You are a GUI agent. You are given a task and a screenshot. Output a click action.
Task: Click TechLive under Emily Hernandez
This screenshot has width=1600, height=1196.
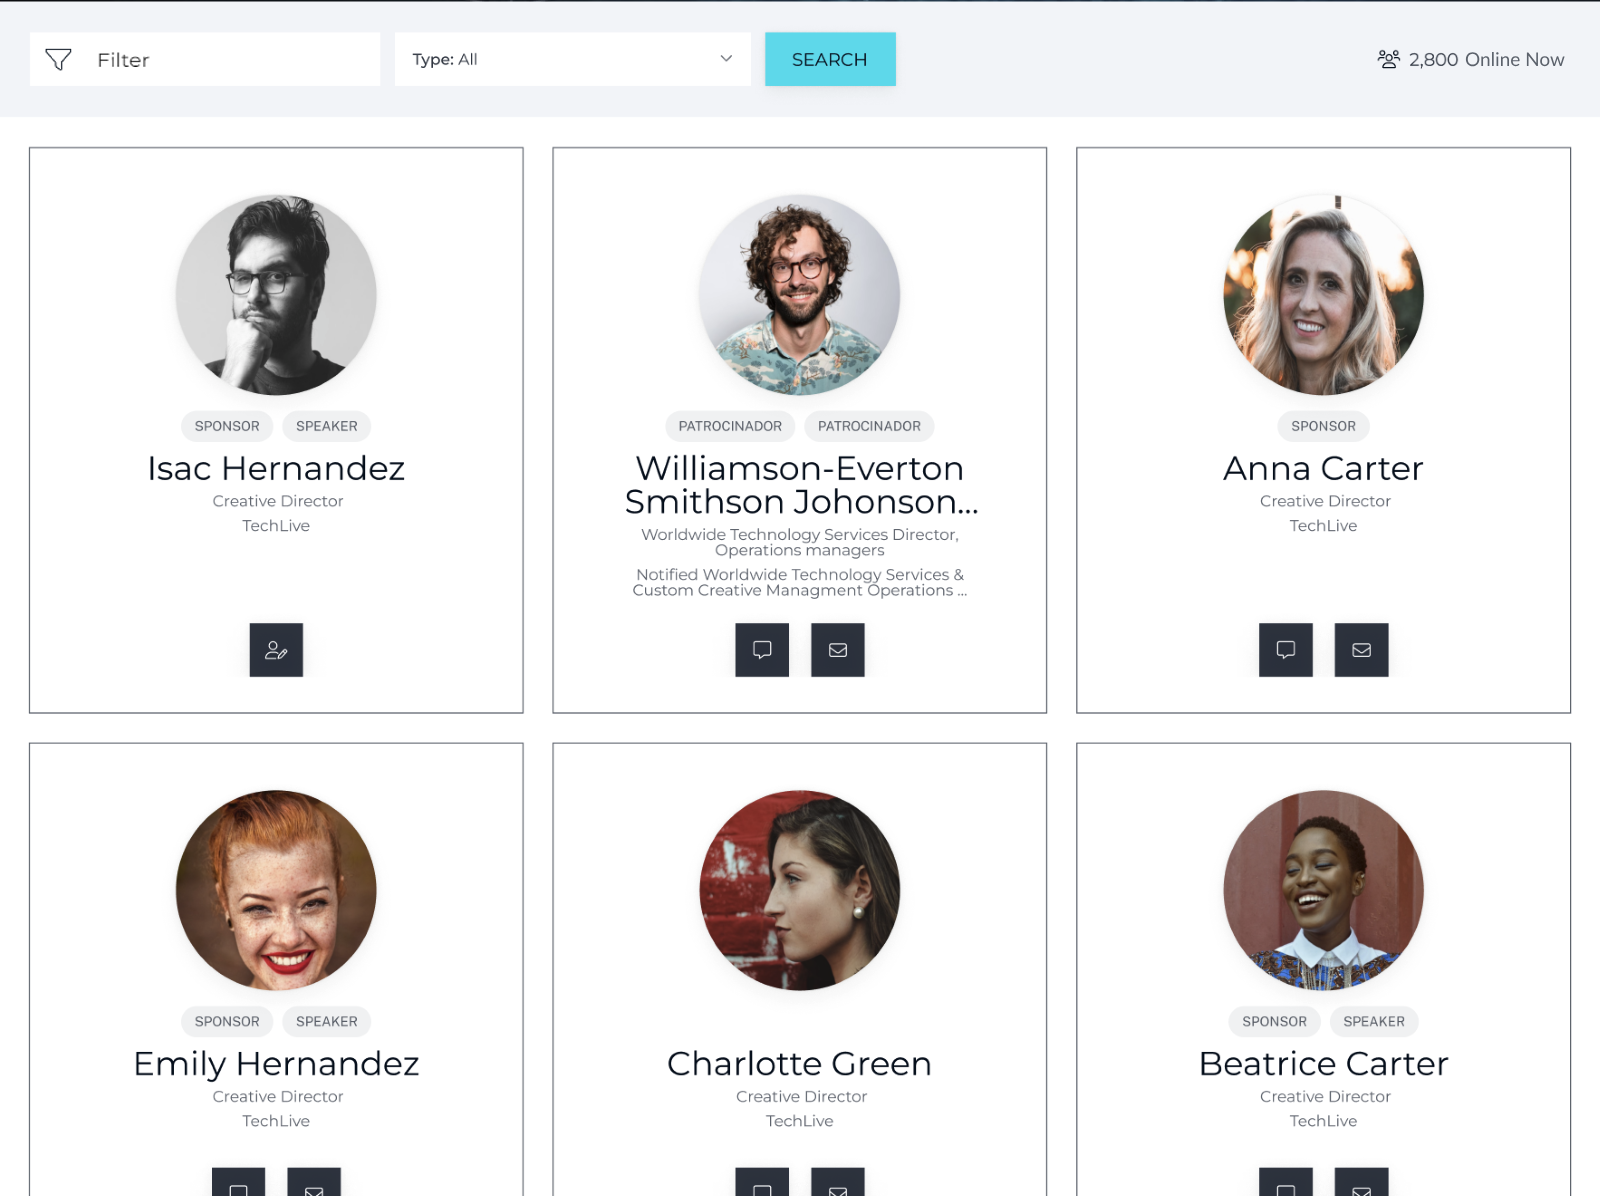(x=276, y=1121)
